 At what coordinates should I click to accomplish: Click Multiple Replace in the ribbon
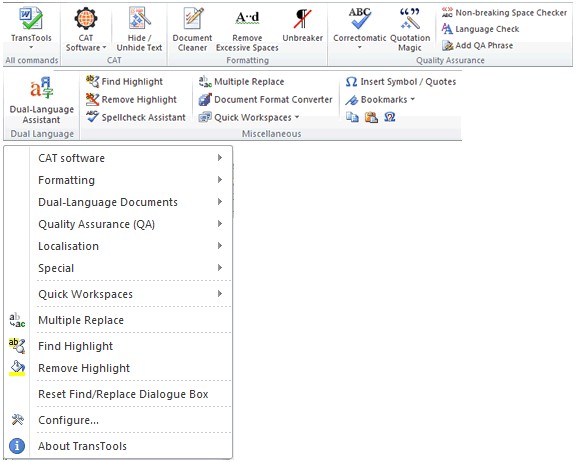[241, 81]
